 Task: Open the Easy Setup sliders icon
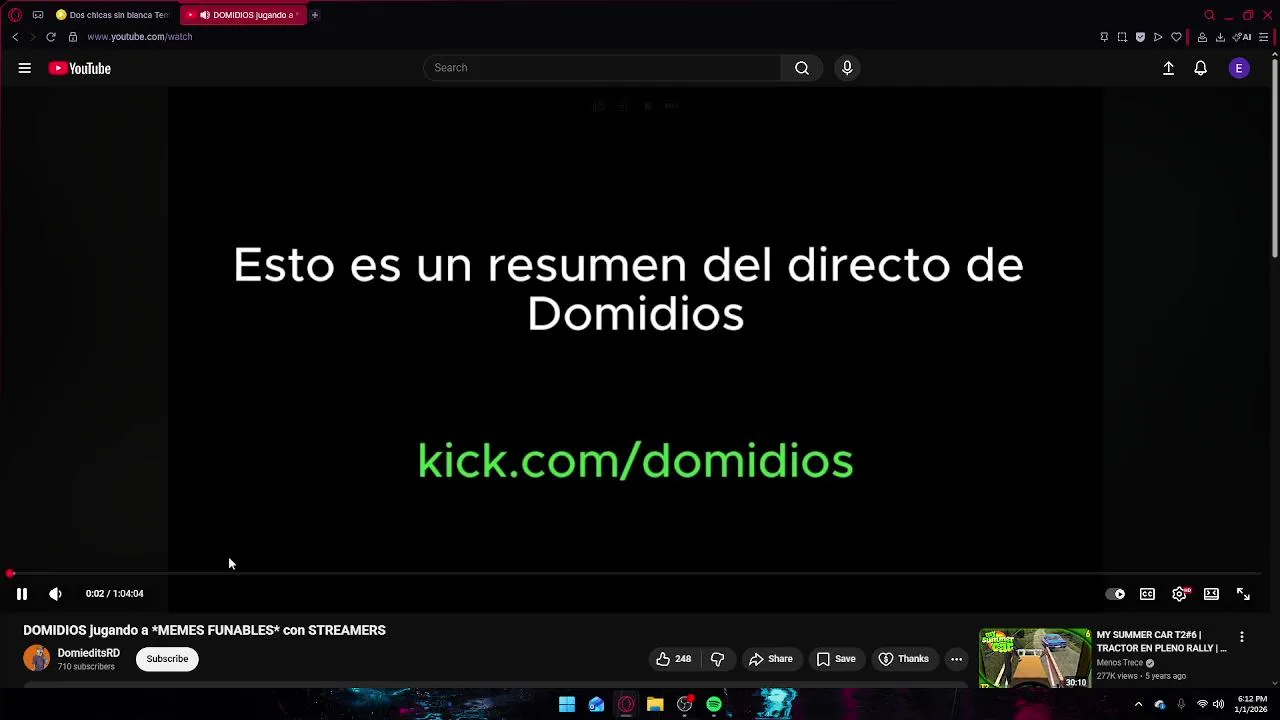click(1263, 37)
